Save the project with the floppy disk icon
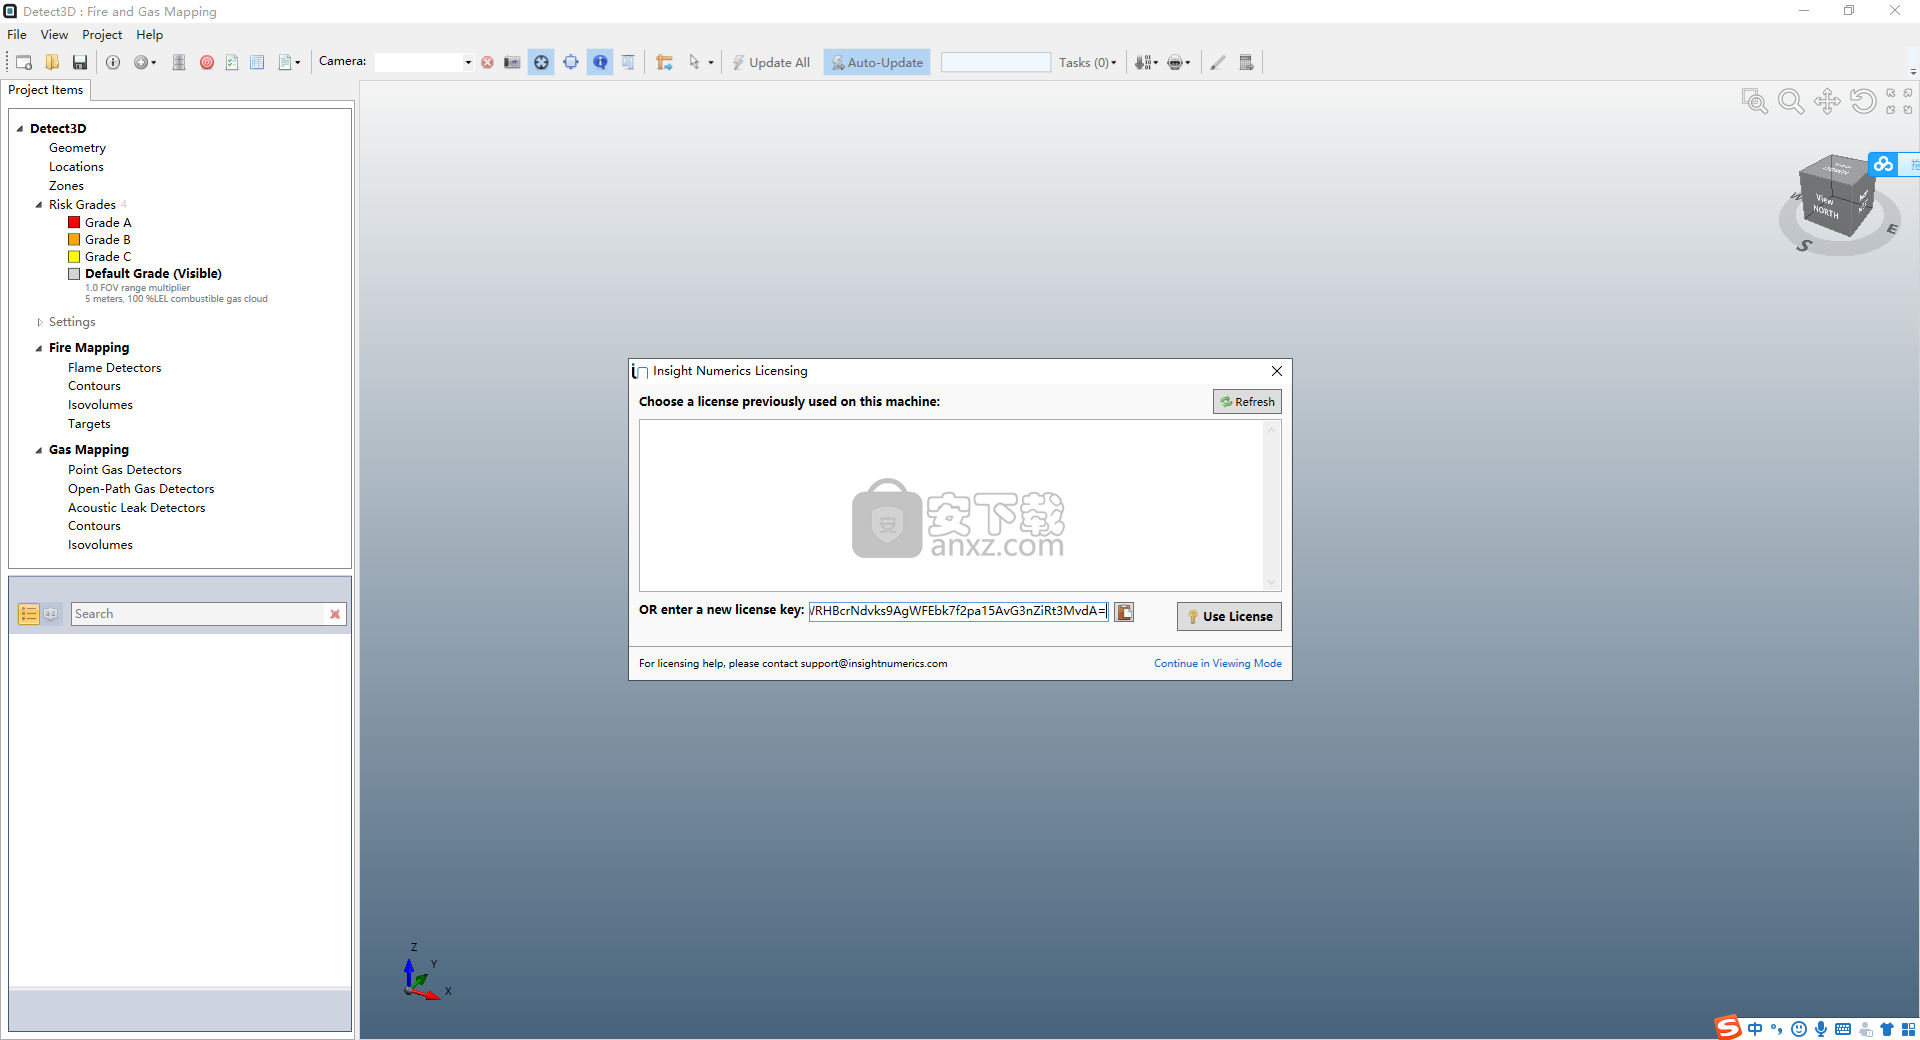The height and width of the screenshot is (1040, 1920). pos(80,62)
